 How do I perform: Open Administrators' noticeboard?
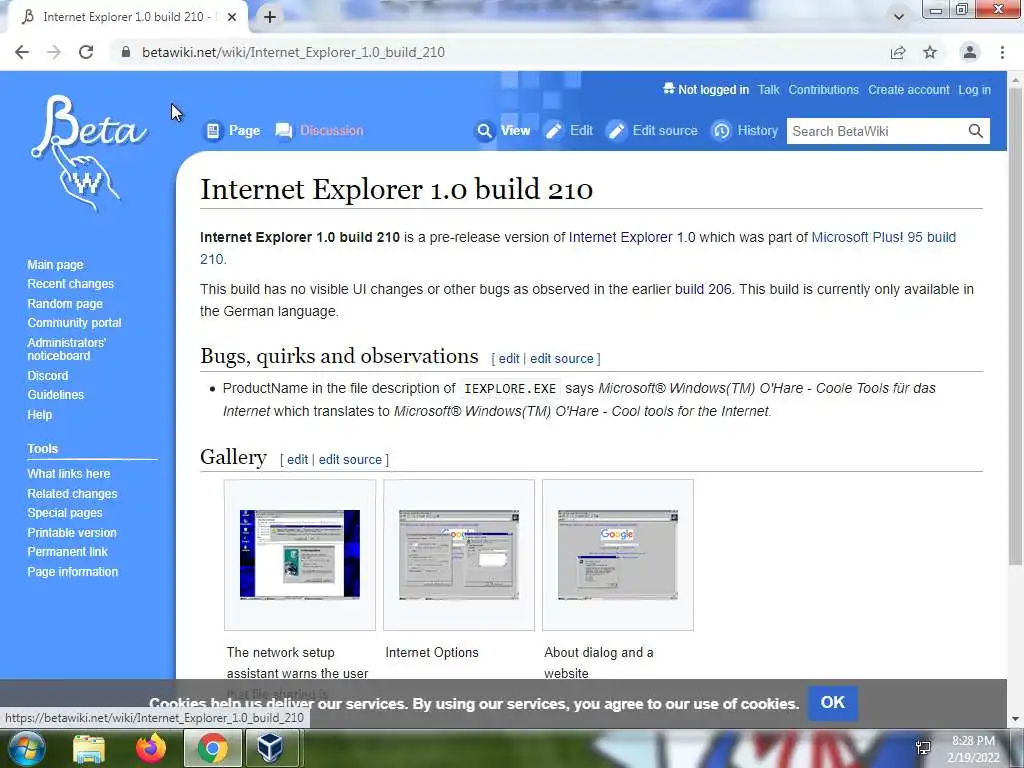click(x=66, y=349)
